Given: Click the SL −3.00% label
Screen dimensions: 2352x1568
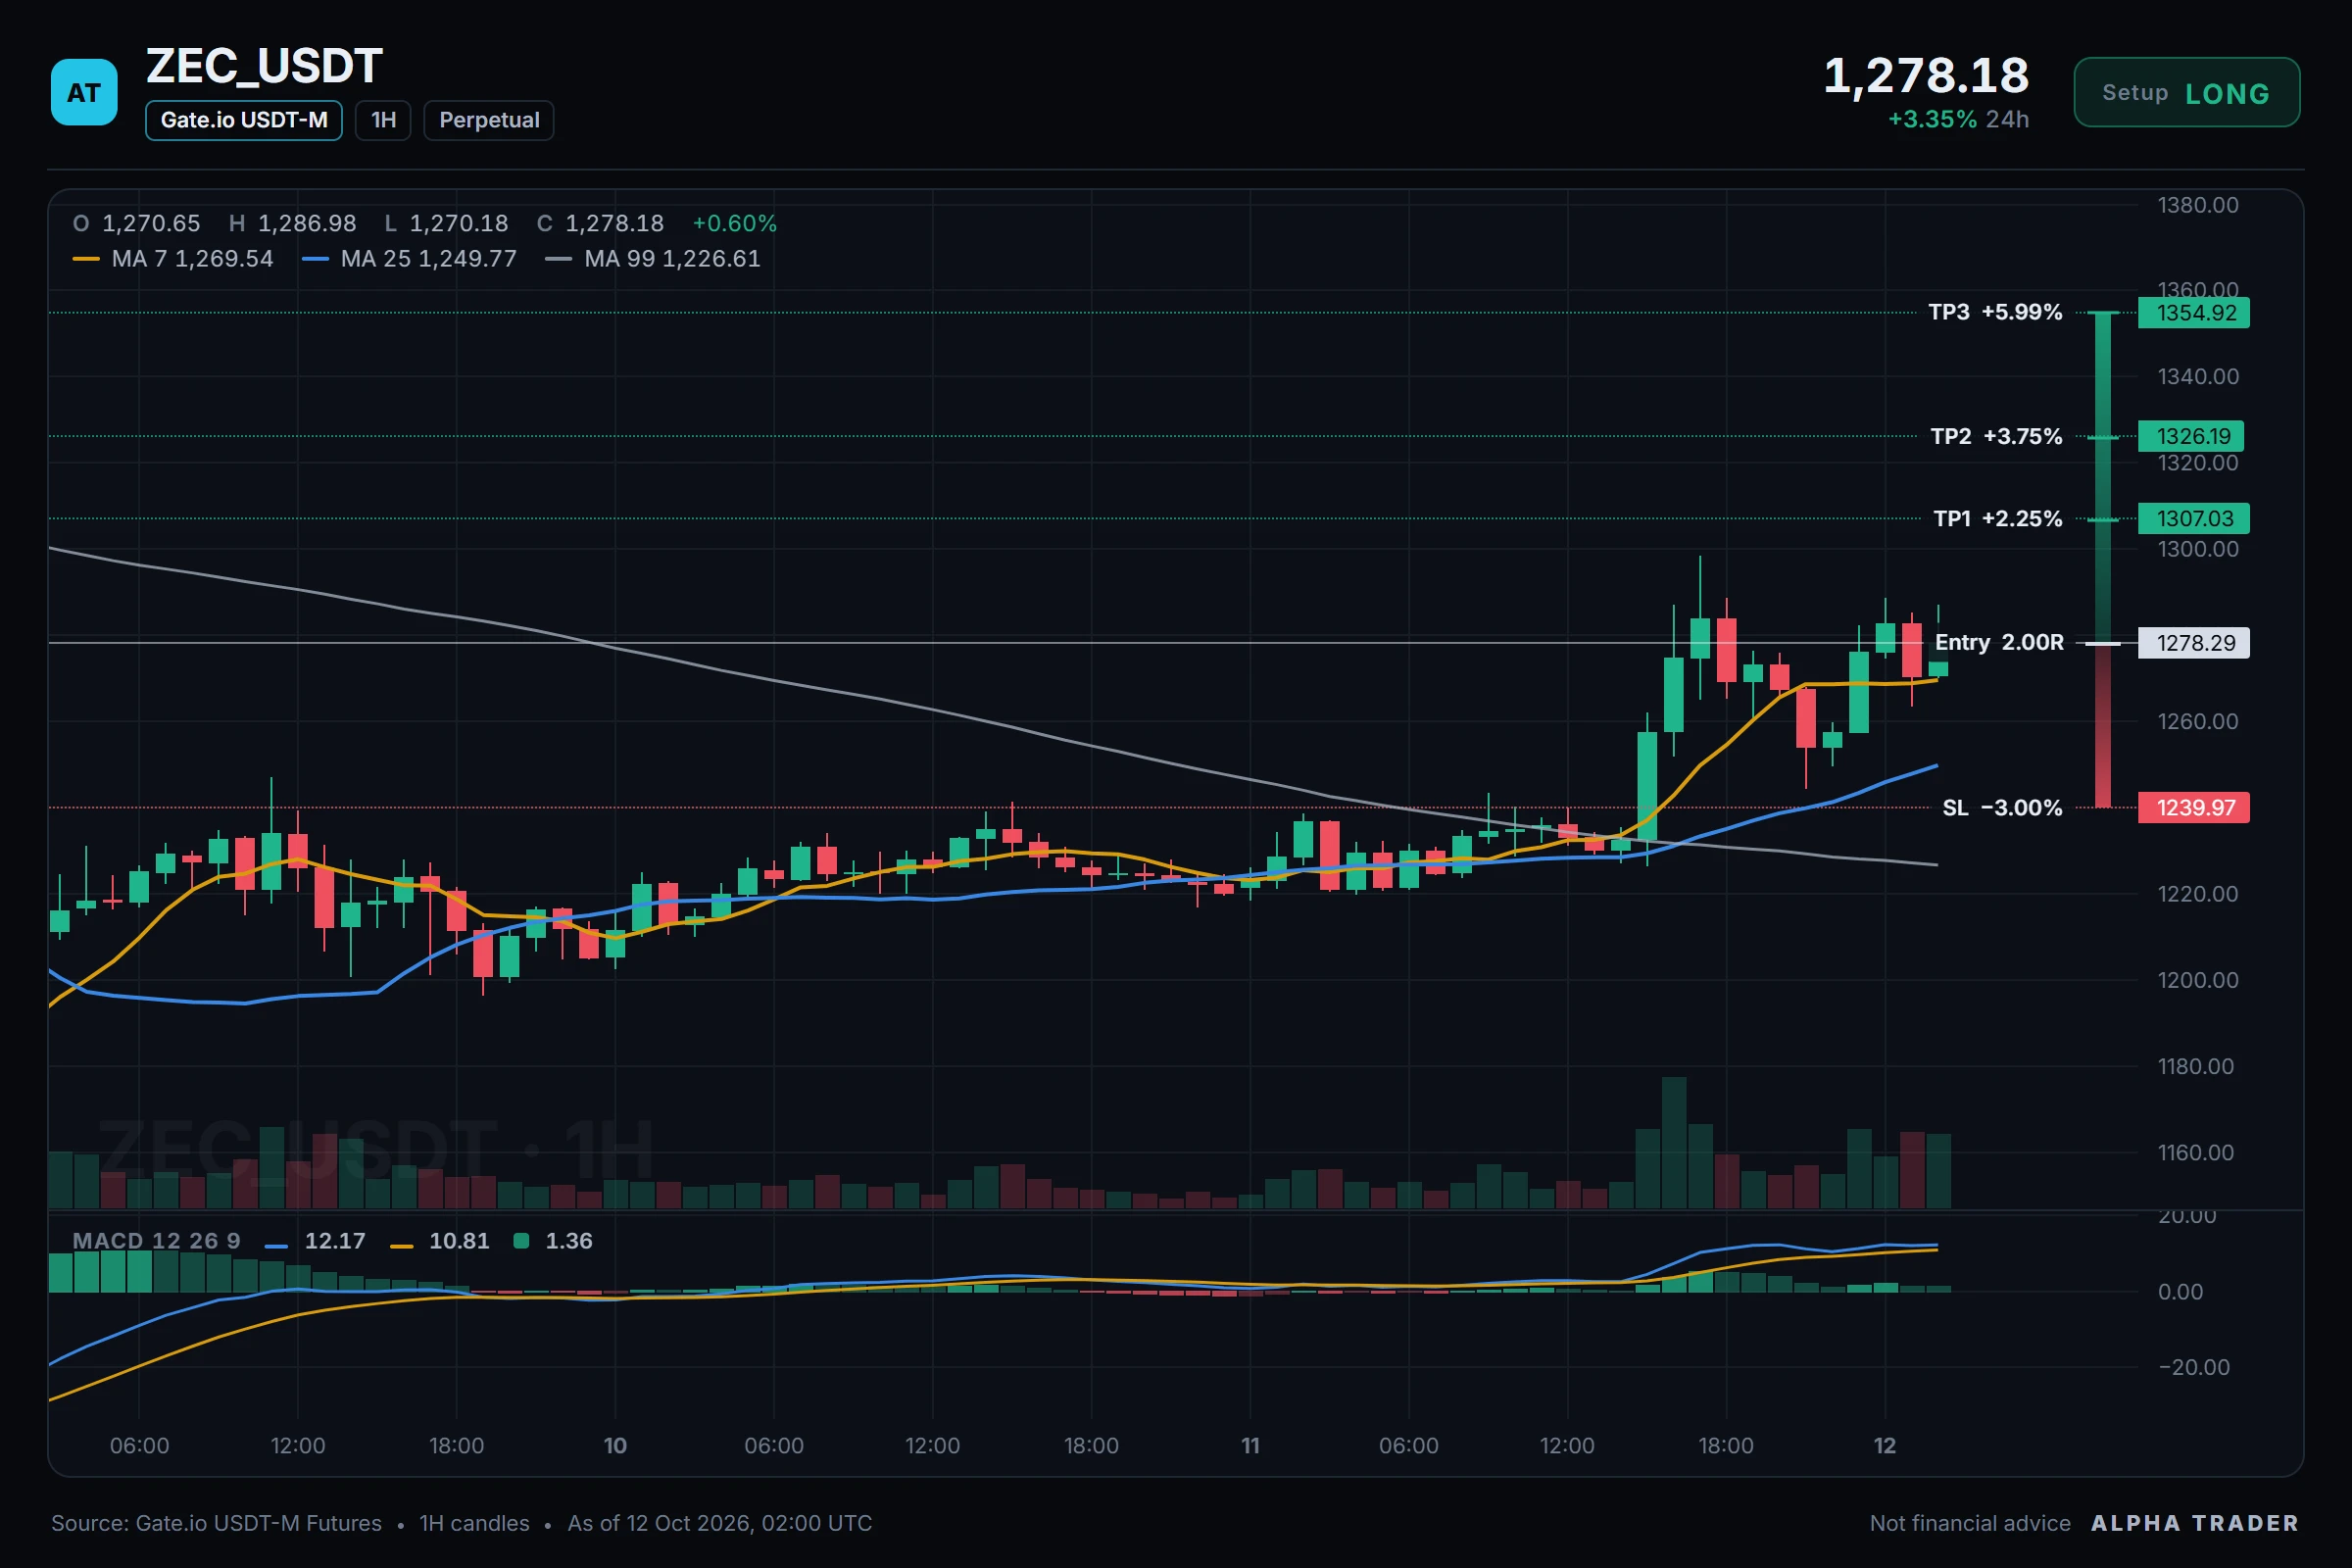Looking at the screenshot, I should 2002,808.
